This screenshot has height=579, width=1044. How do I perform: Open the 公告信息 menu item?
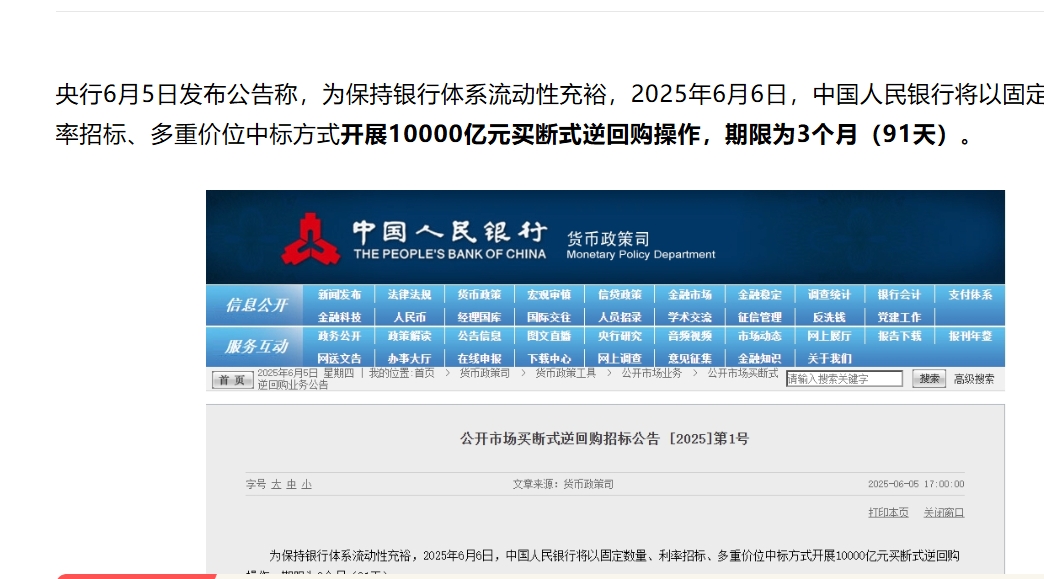[479, 337]
